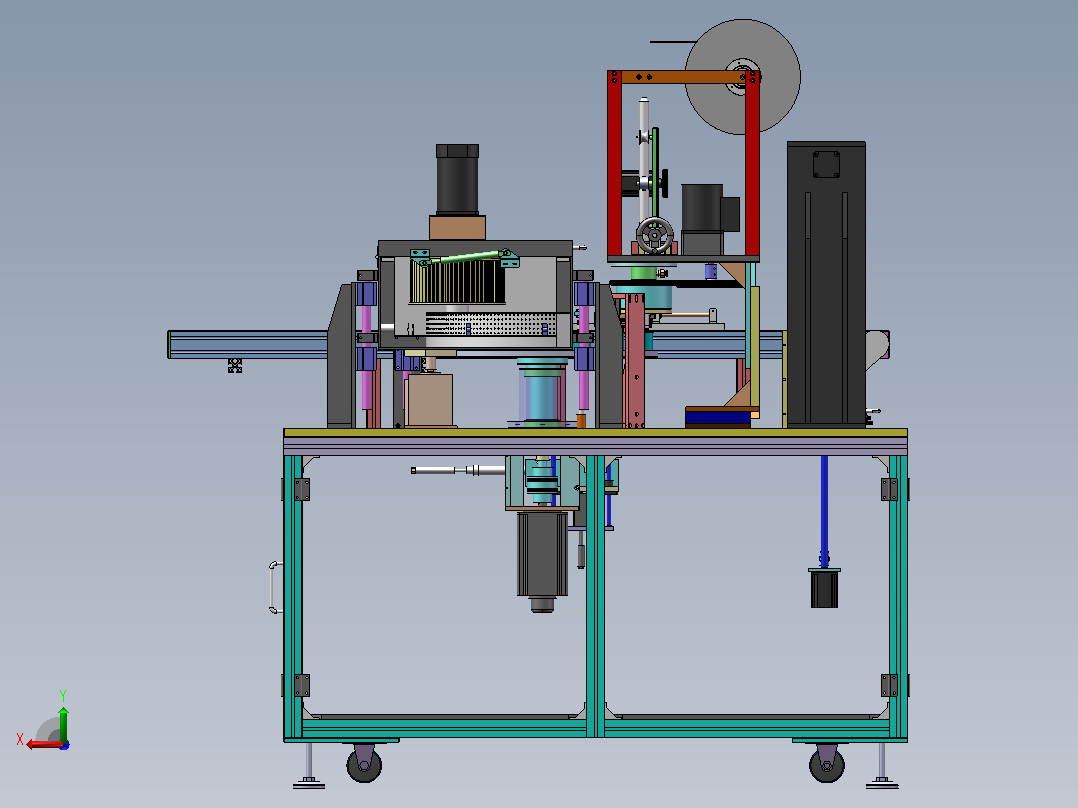The image size is (1078, 808).
Task: Click the right caster wheel
Action: pyautogui.click(x=826, y=765)
